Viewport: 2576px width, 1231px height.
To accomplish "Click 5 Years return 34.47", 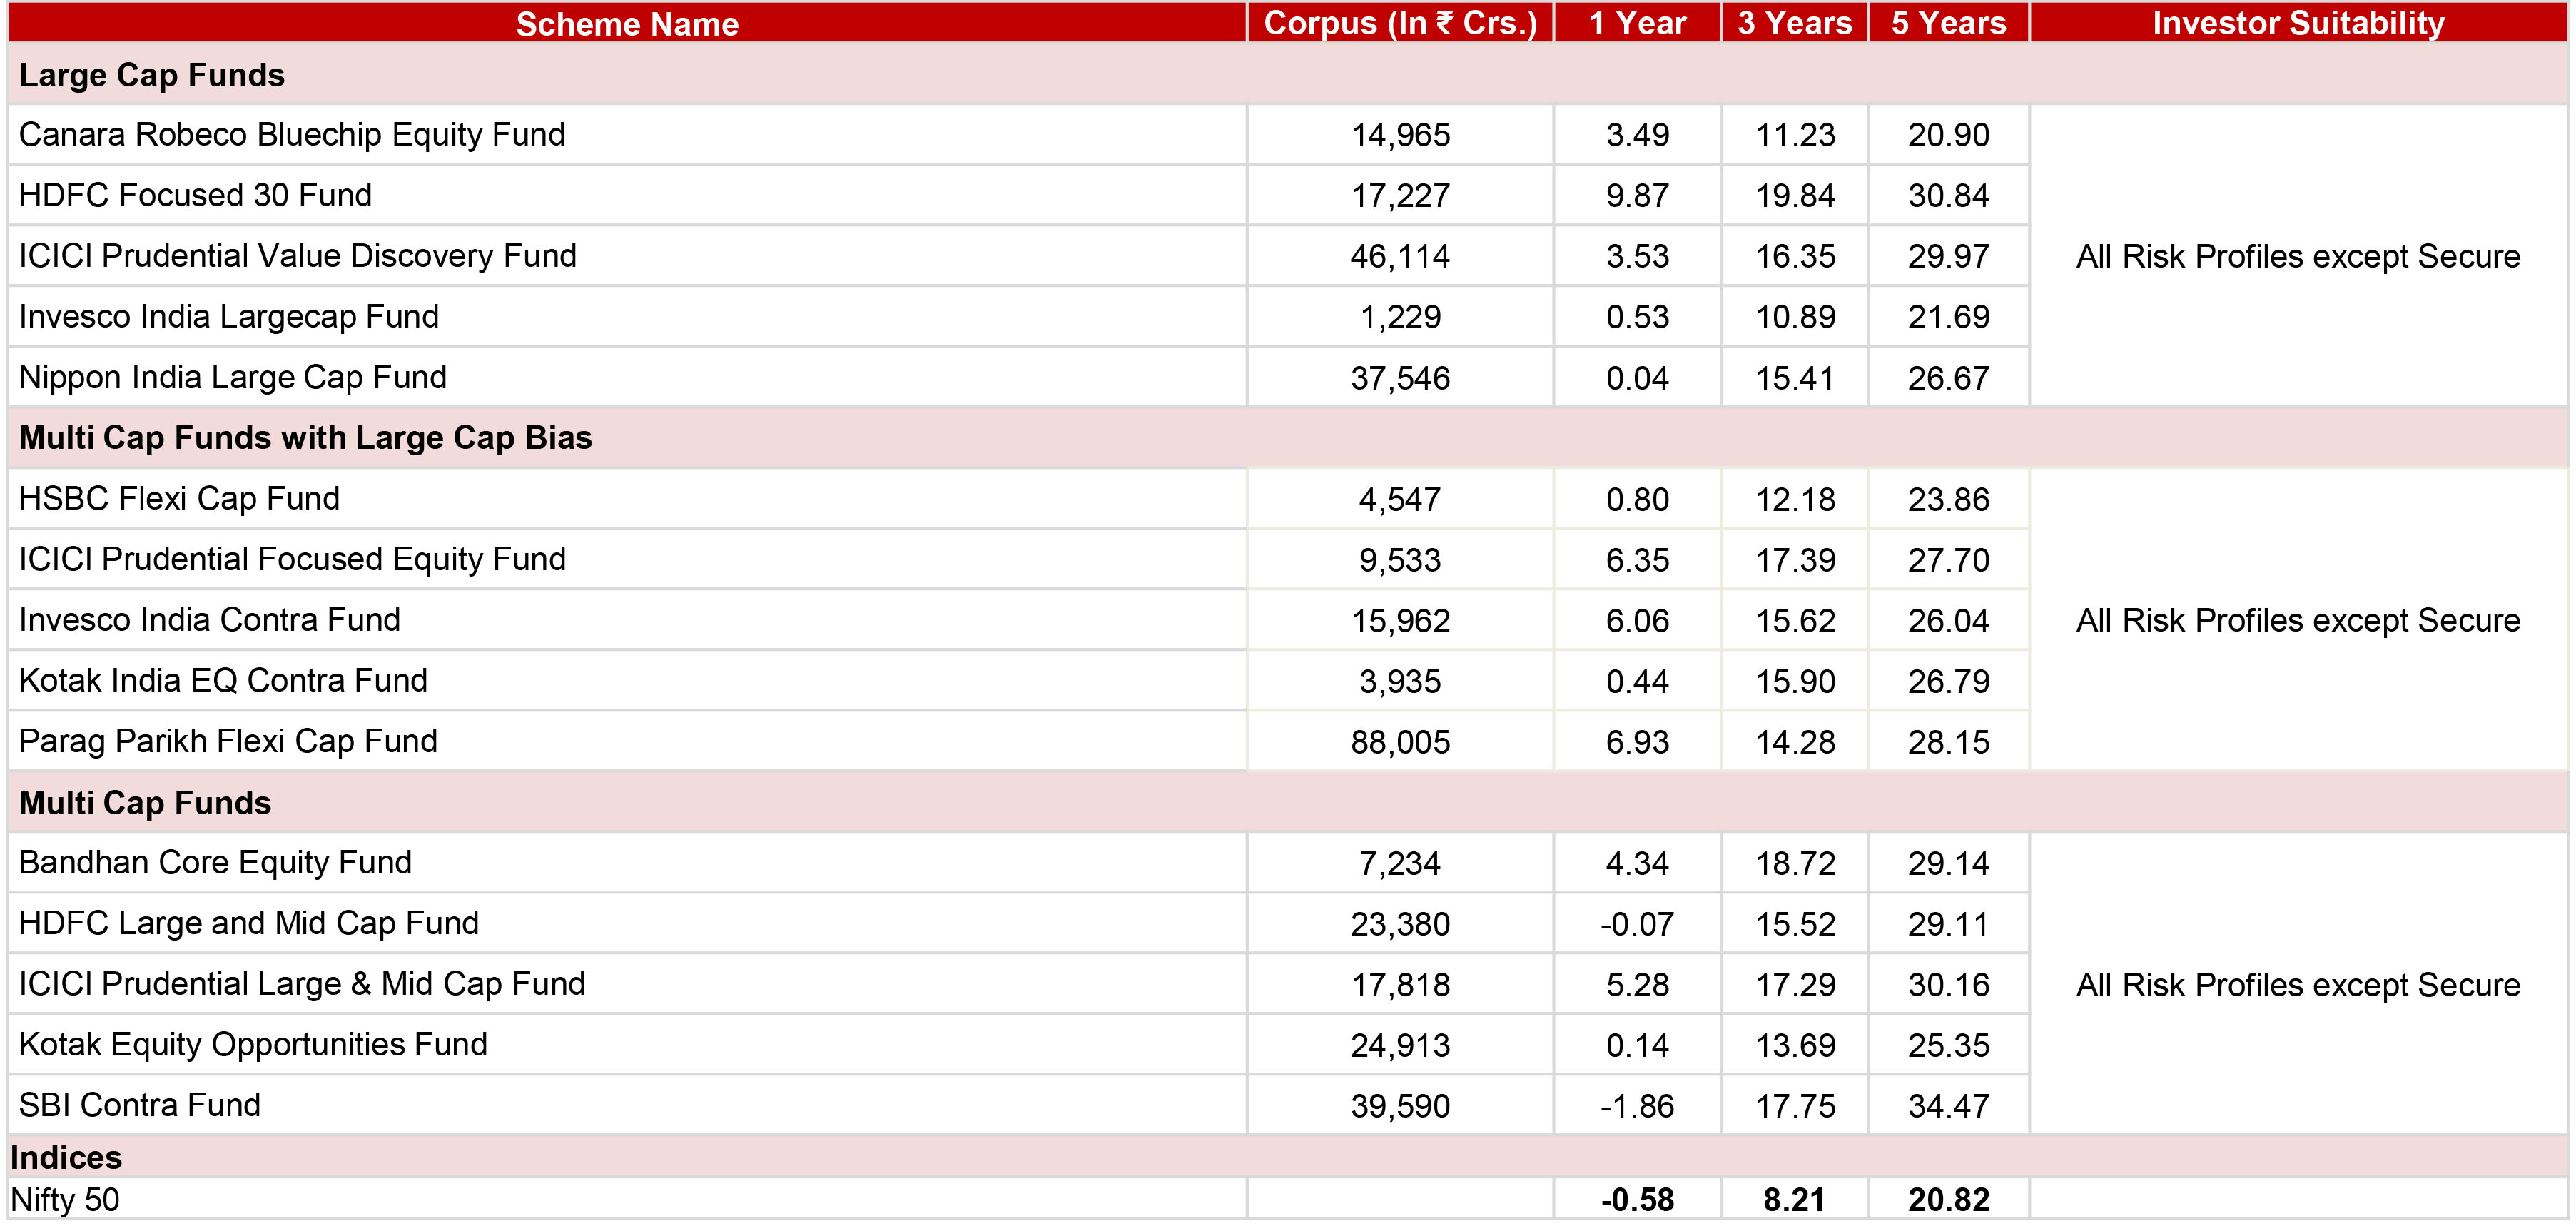I will 1948,1106.
